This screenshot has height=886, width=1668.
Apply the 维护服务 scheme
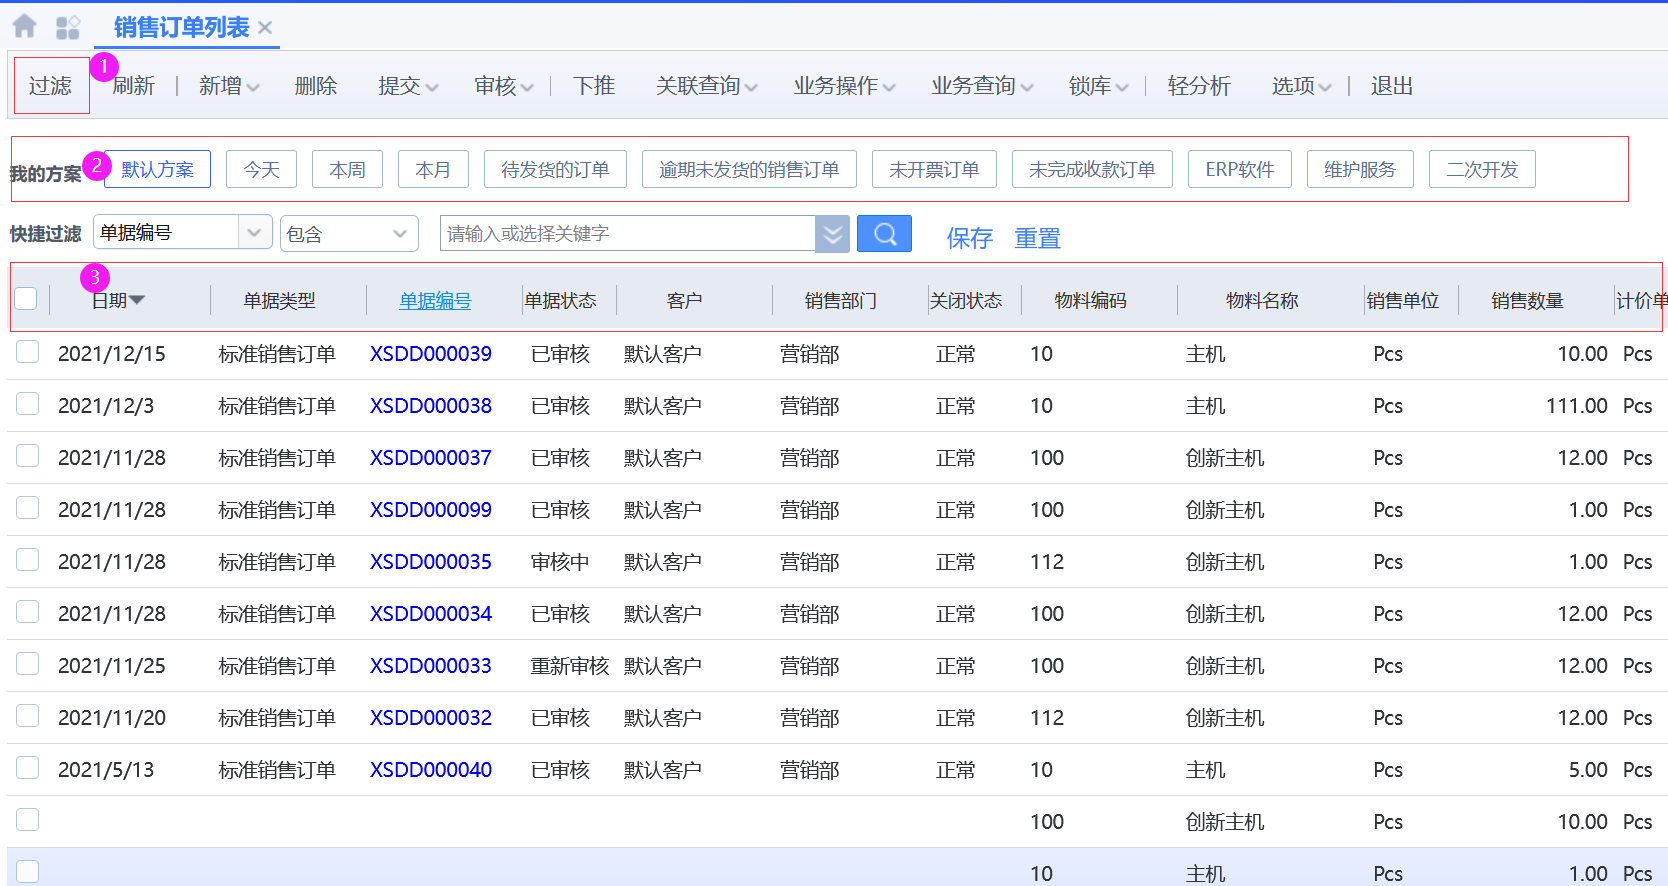(x=1360, y=169)
